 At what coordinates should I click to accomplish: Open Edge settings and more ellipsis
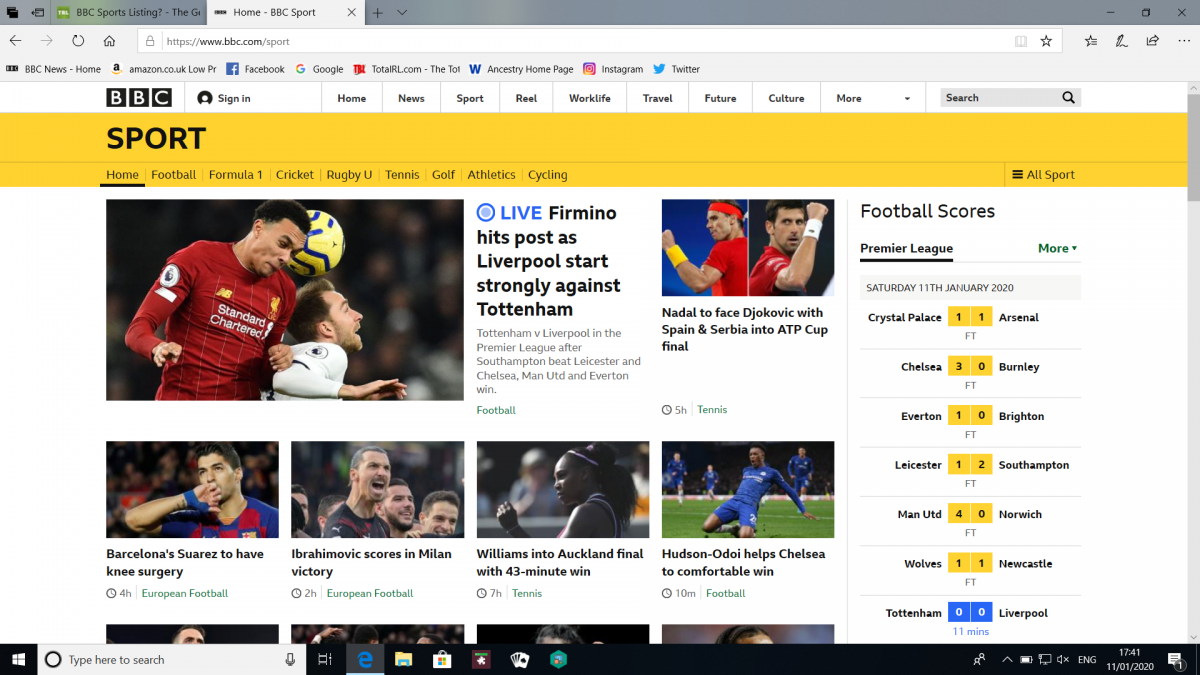tap(1182, 41)
